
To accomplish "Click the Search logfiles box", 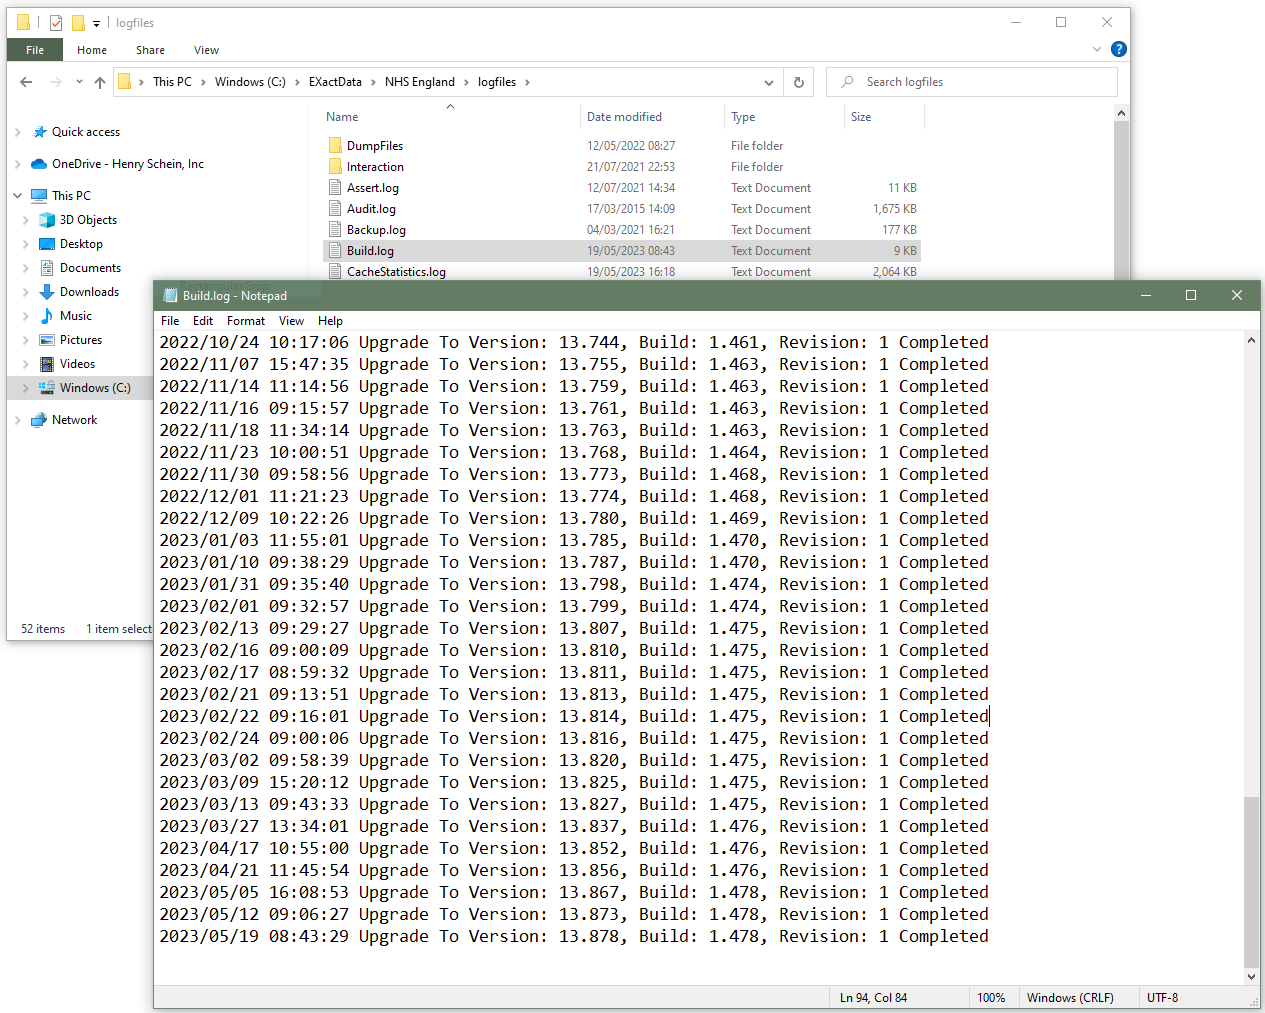I will click(x=972, y=82).
